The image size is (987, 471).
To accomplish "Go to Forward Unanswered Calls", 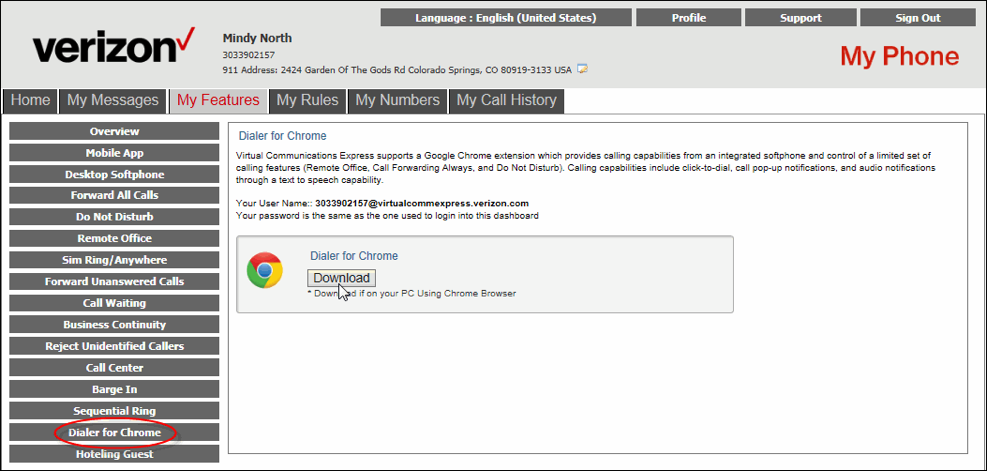I will [114, 281].
